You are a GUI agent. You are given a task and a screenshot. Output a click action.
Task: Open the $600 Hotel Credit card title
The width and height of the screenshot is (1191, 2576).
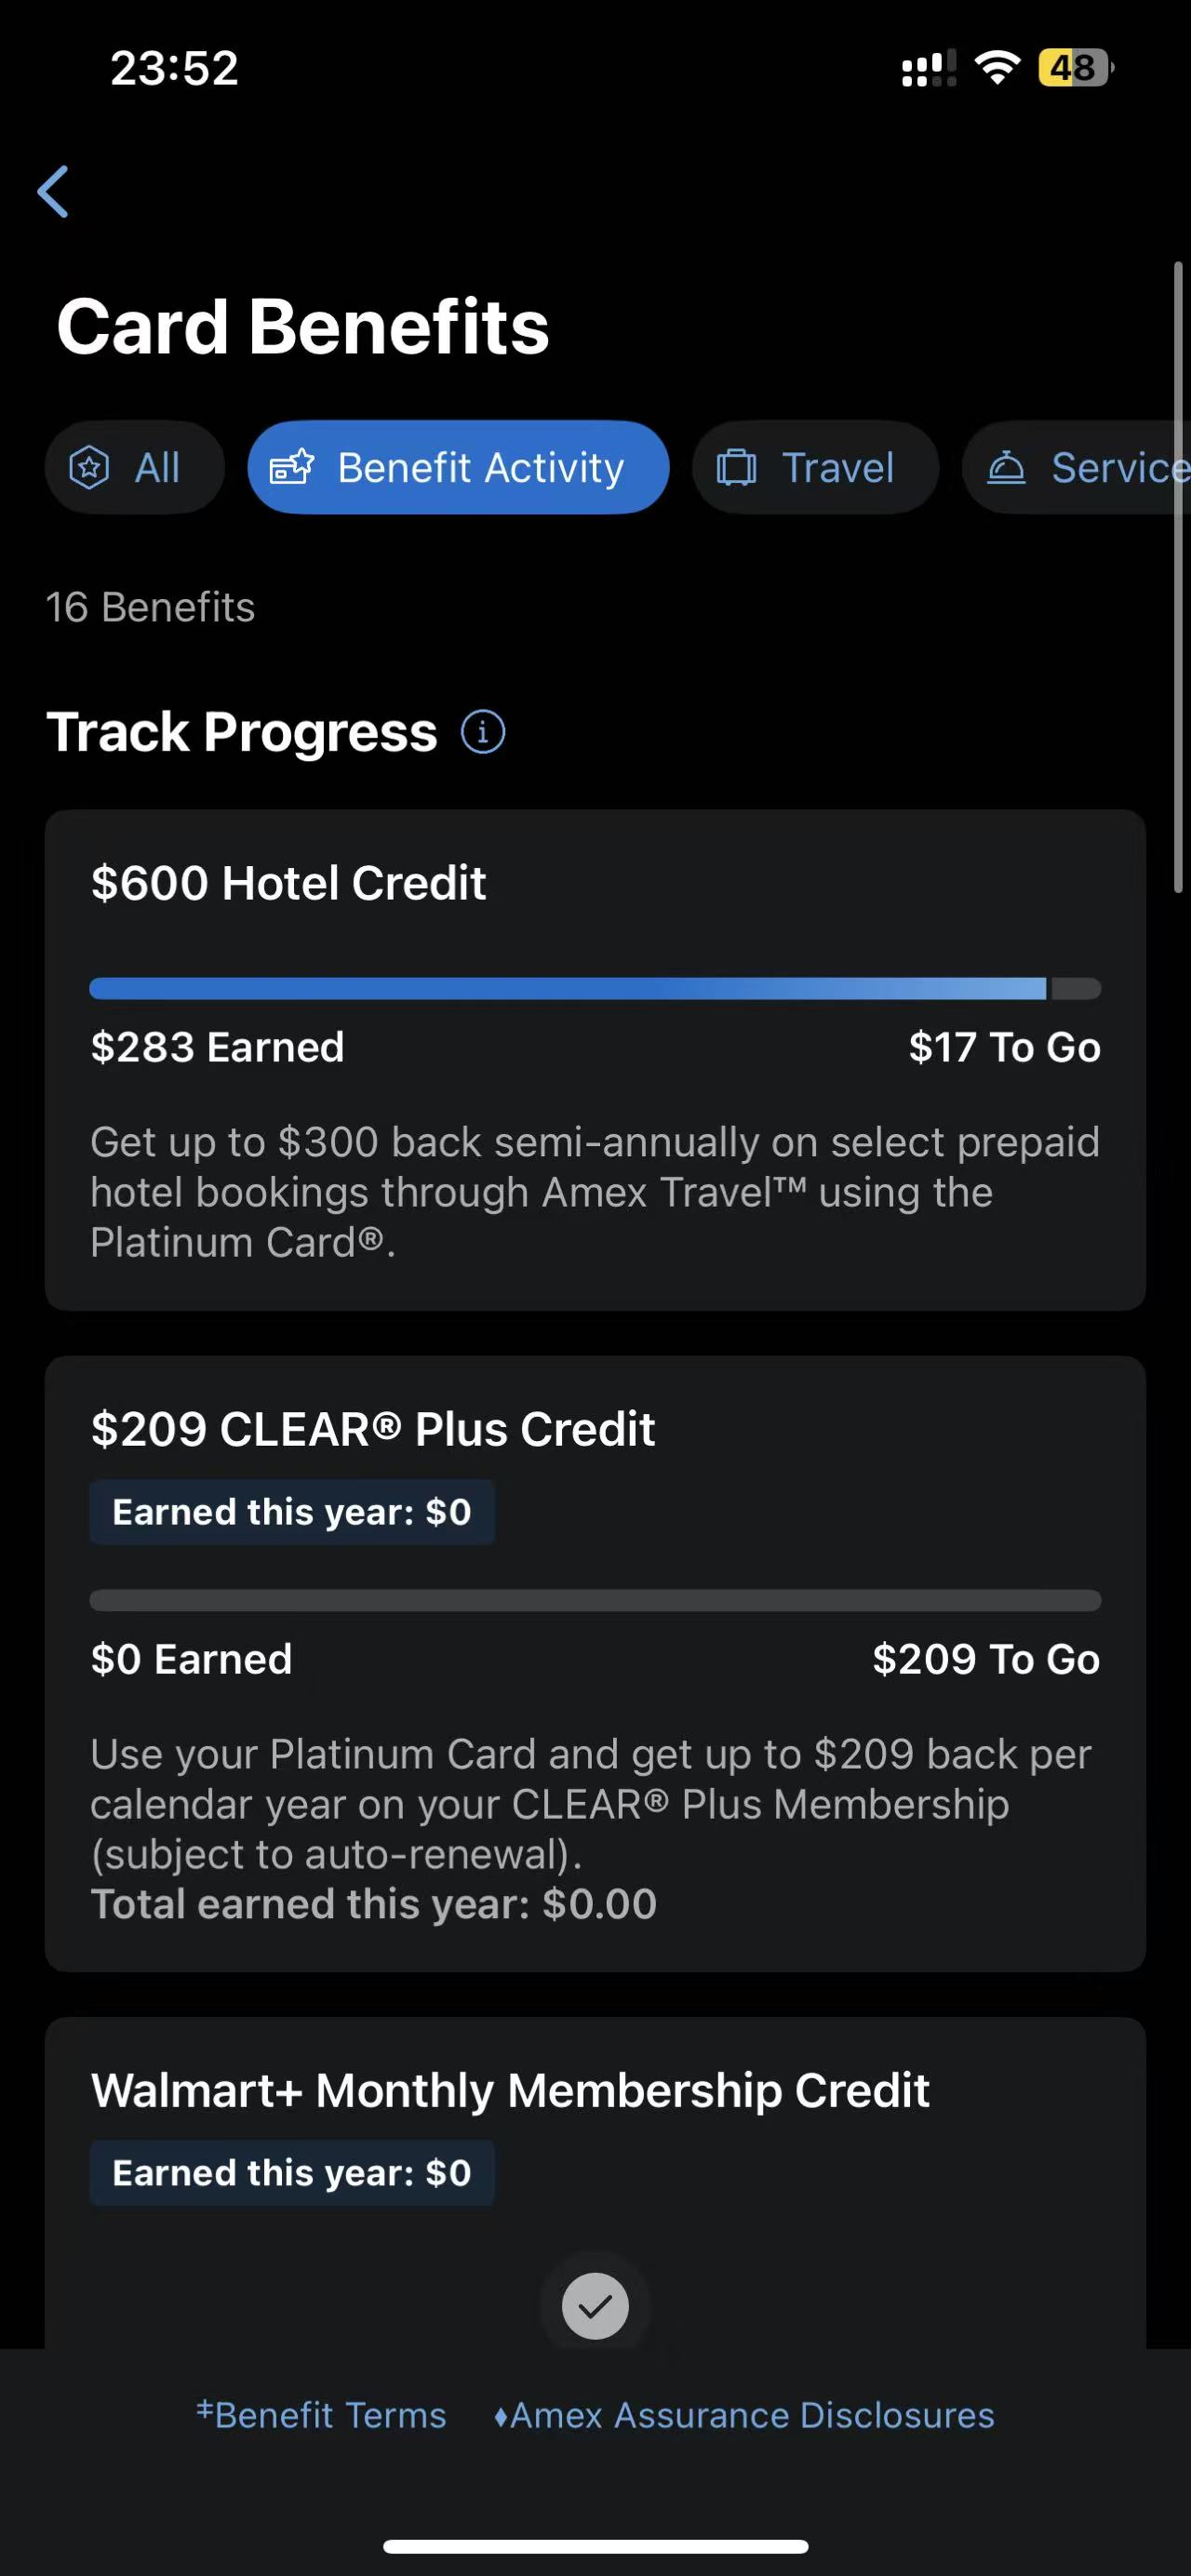tap(288, 883)
